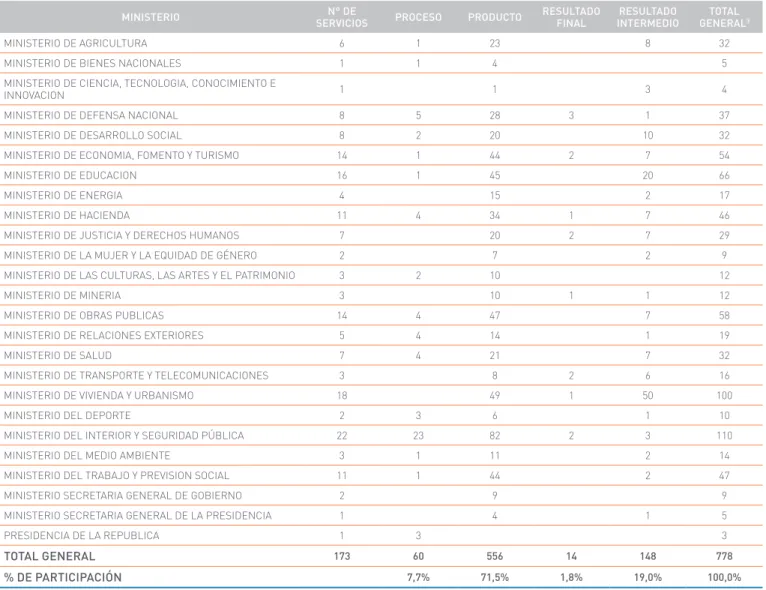Select total Resultado Intermedio value 148

648,556
